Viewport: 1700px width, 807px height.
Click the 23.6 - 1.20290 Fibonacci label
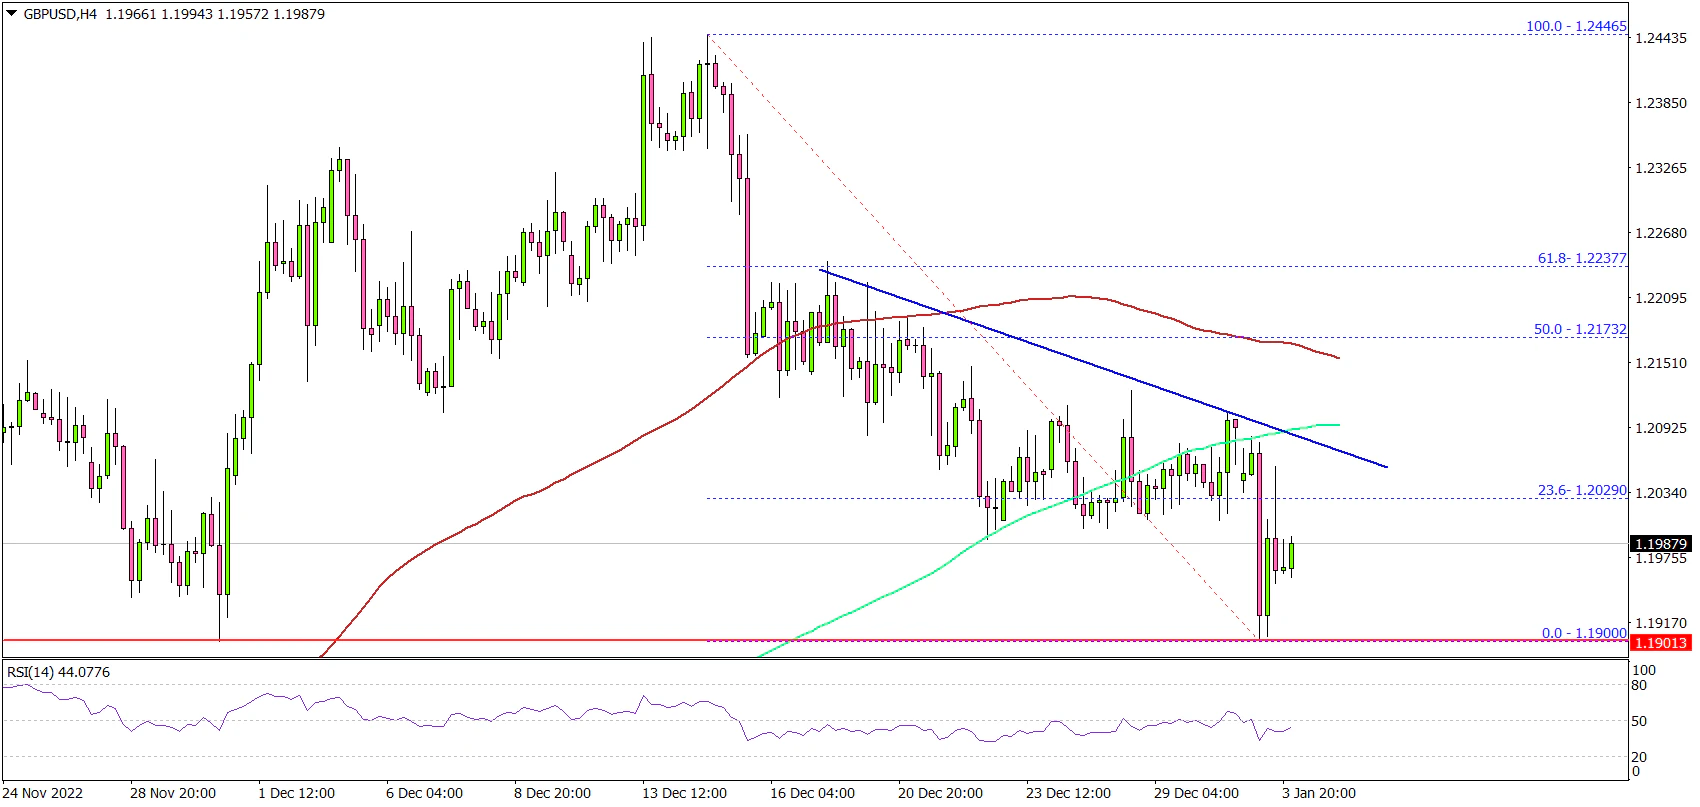pos(1581,491)
